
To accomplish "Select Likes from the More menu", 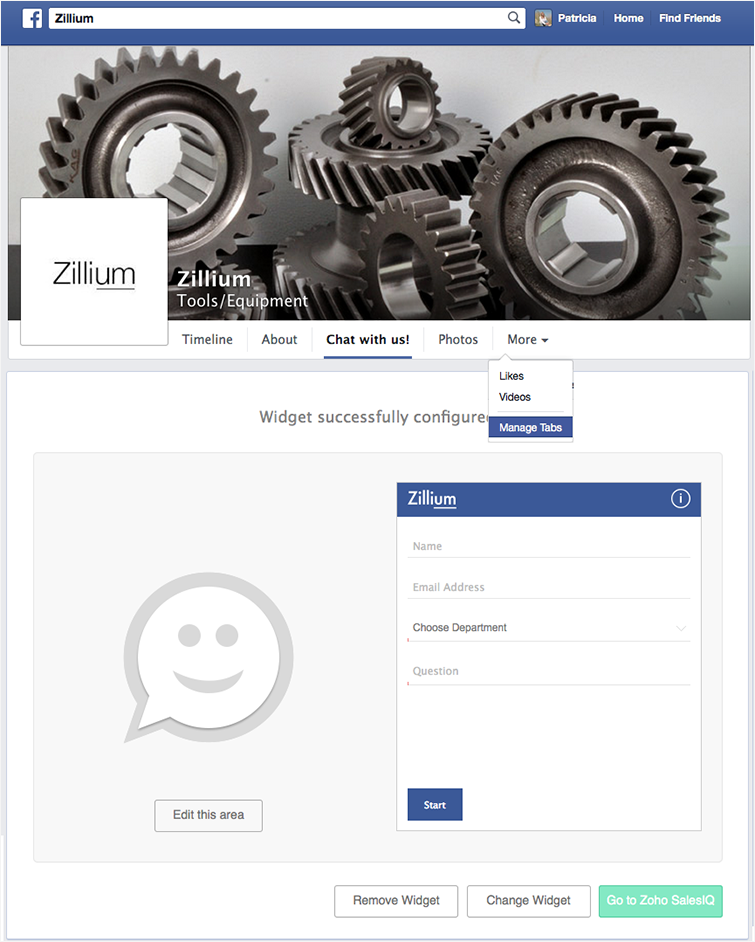I will pyautogui.click(x=511, y=375).
